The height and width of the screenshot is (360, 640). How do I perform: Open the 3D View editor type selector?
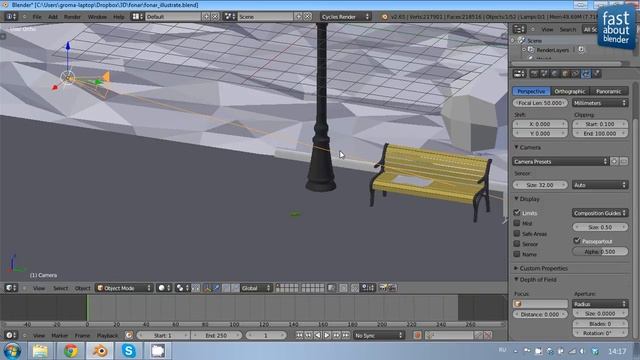click(11, 288)
